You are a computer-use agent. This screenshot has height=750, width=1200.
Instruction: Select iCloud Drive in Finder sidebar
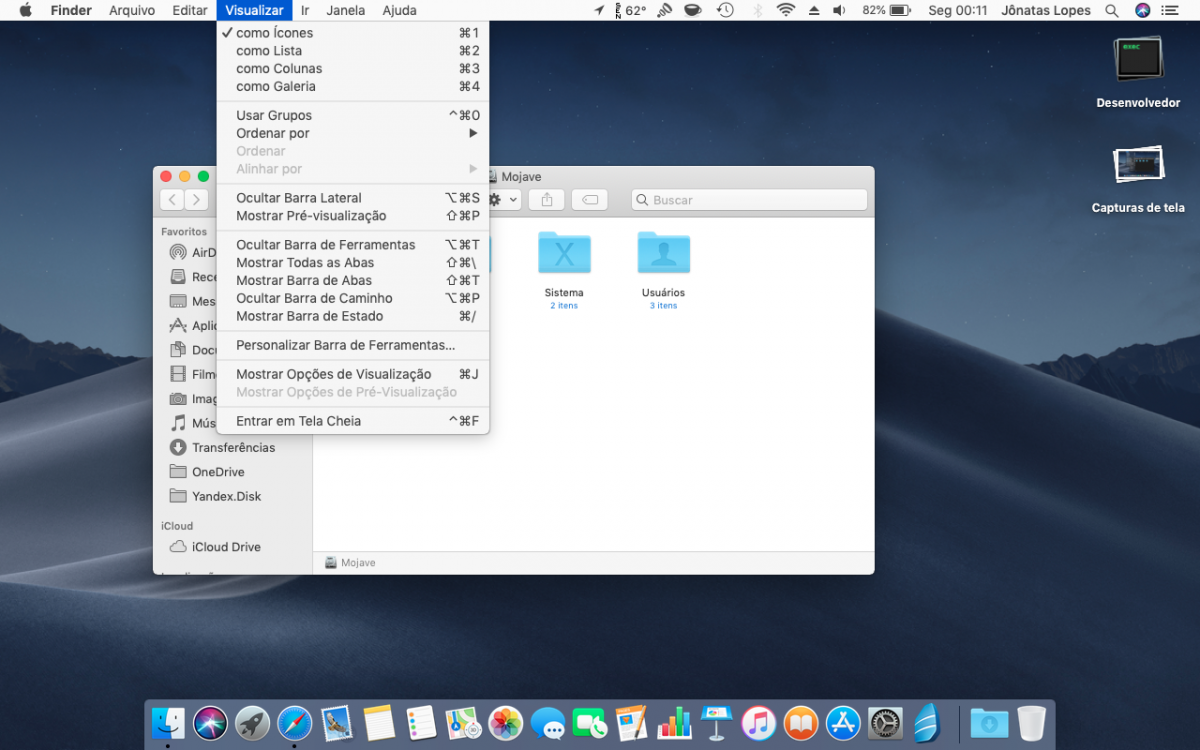[x=233, y=547]
